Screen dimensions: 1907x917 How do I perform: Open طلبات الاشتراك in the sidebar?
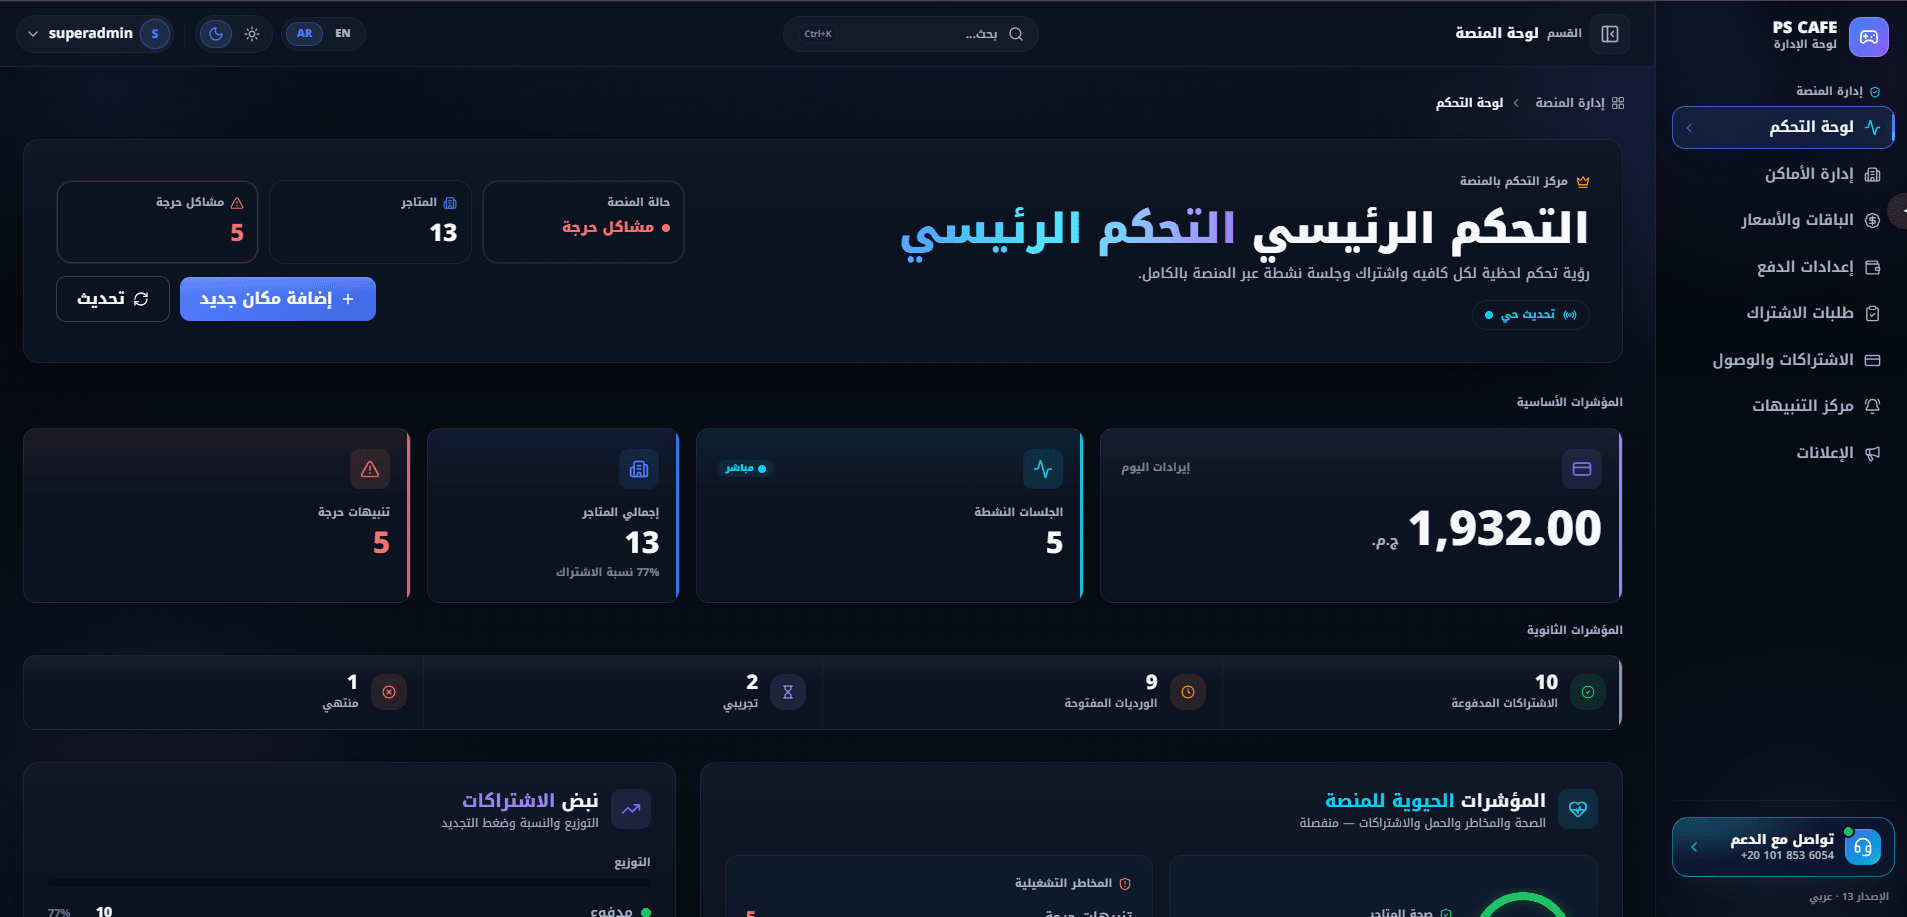click(x=1784, y=313)
